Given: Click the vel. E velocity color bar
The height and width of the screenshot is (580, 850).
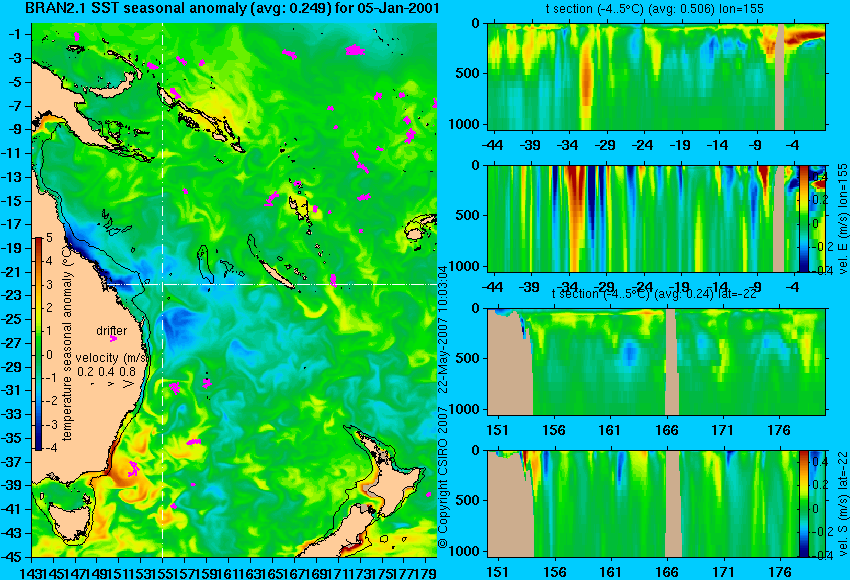Looking at the screenshot, I should point(803,218).
